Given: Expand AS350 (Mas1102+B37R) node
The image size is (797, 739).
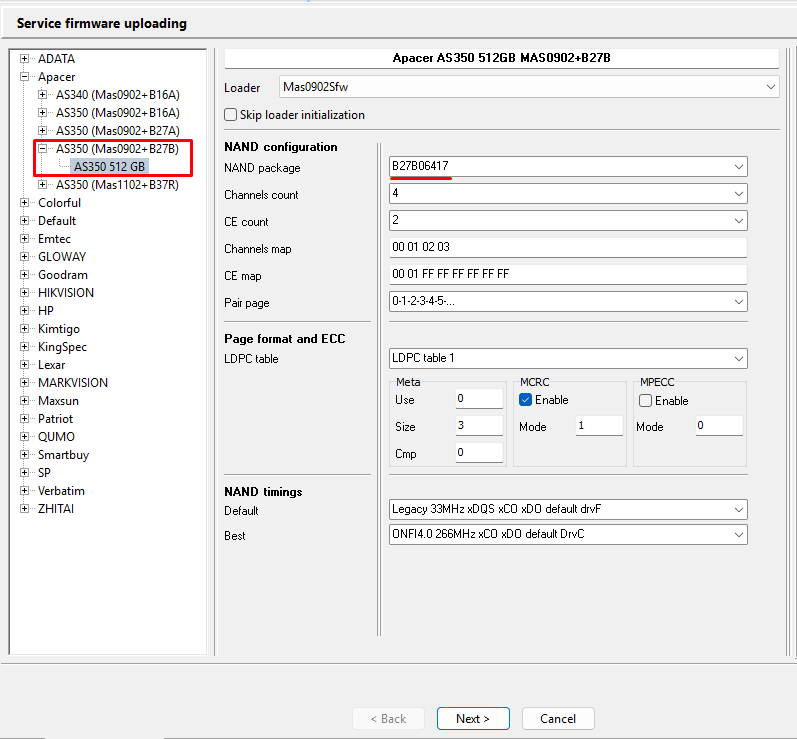Looking at the screenshot, I should 42,184.
